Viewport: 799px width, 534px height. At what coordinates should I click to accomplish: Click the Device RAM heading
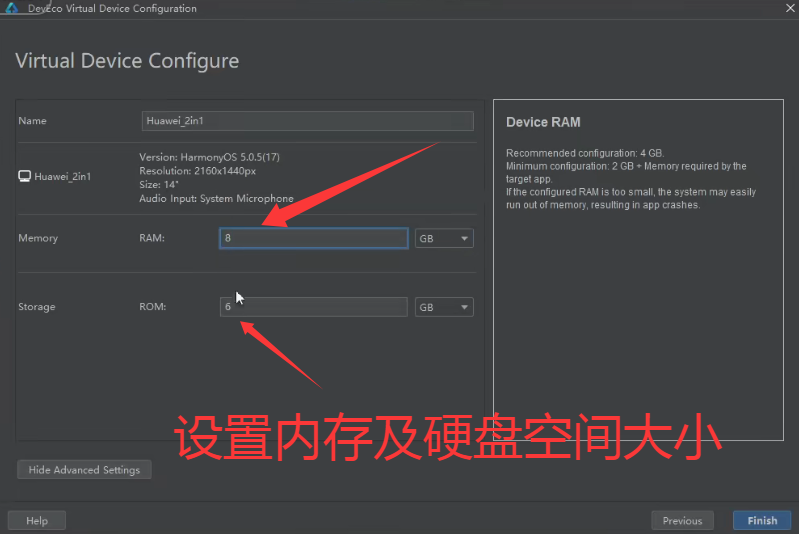tap(543, 122)
